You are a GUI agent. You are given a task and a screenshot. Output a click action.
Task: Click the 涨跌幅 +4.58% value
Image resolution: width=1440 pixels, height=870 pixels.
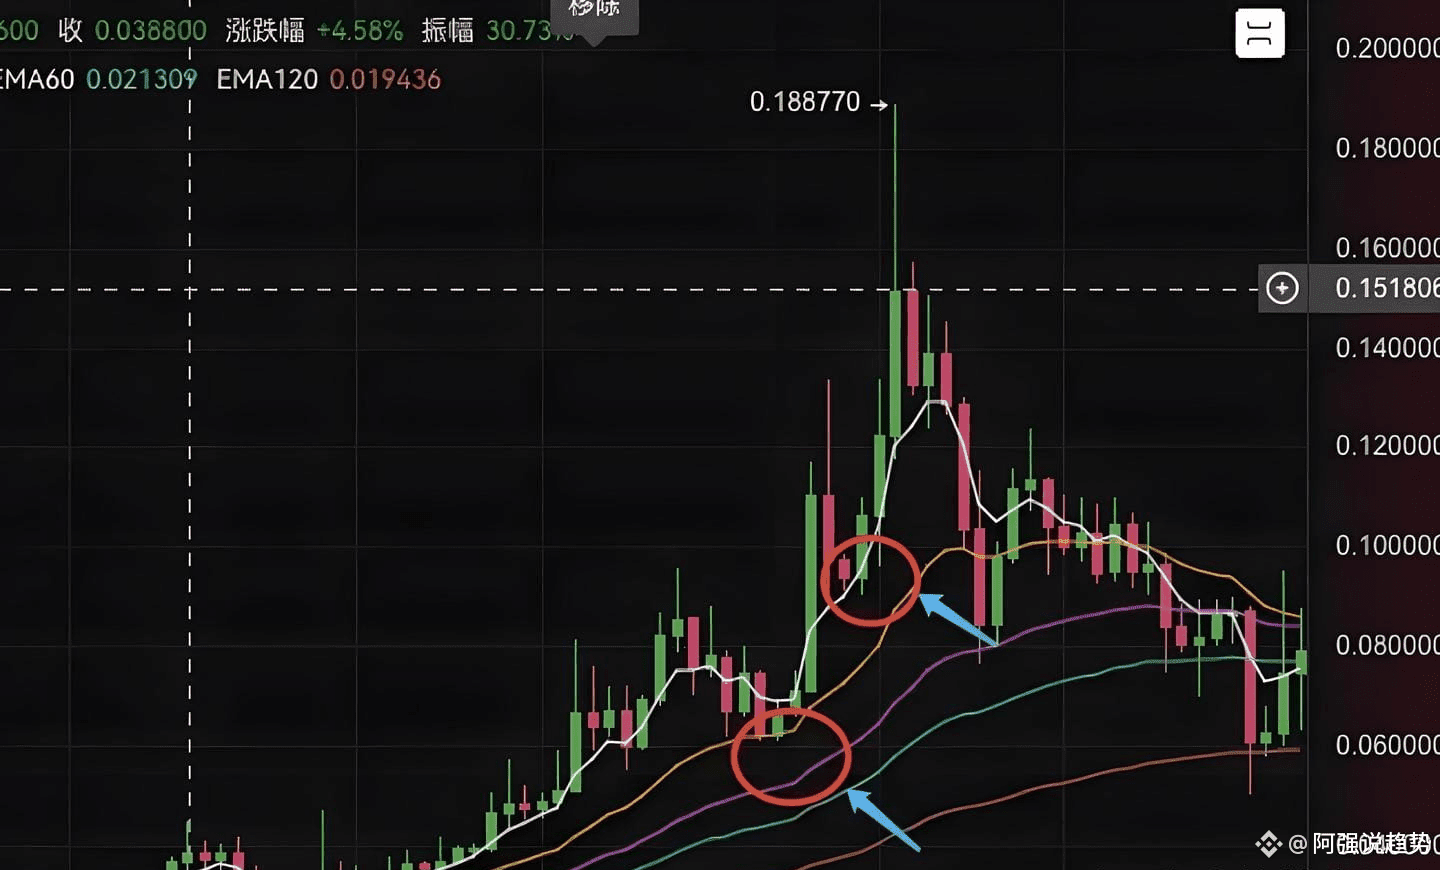314,31
